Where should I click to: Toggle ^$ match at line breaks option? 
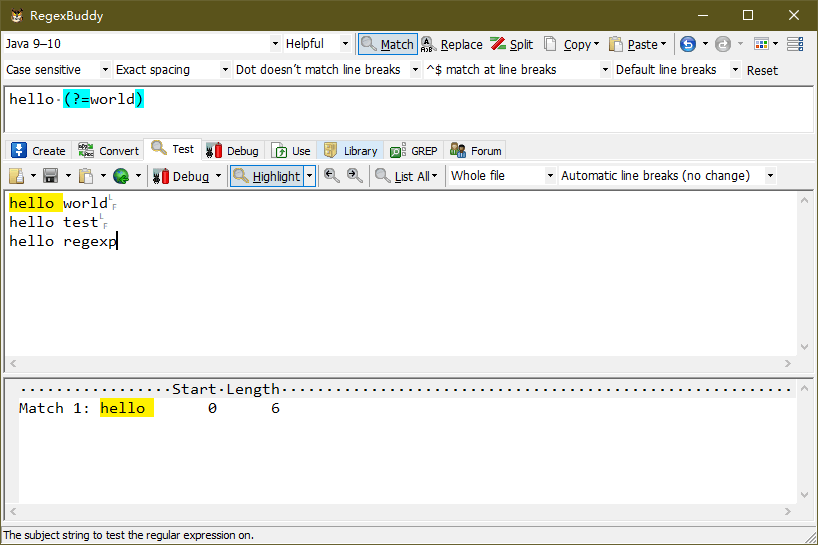pyautogui.click(x=518, y=69)
